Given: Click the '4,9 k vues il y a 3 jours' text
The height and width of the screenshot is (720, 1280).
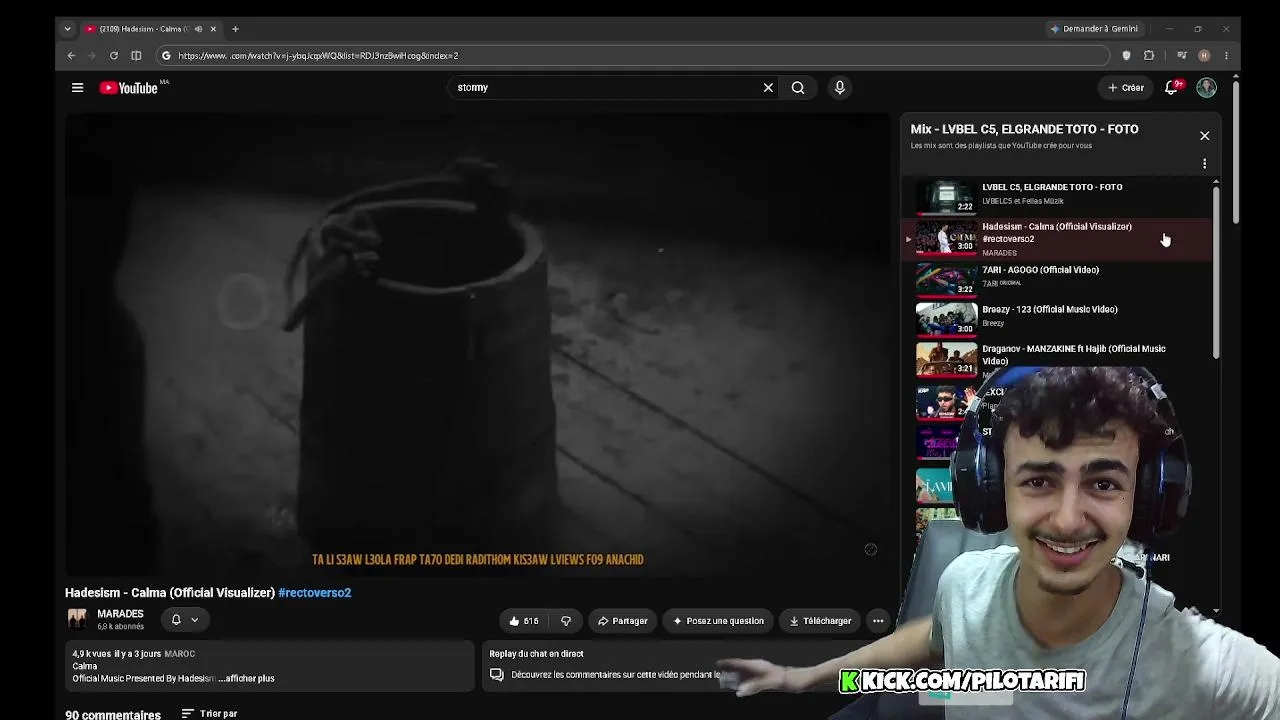Looking at the screenshot, I should click(117, 654).
